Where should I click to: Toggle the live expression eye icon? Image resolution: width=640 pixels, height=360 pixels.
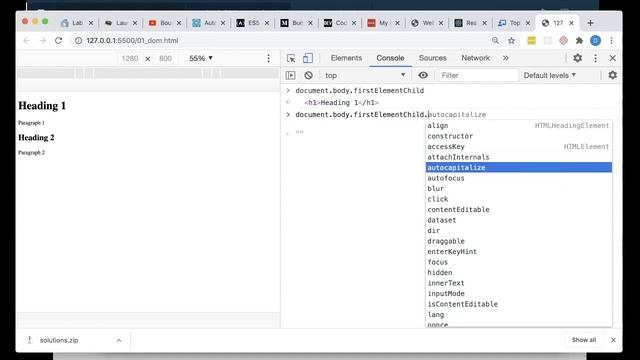pyautogui.click(x=423, y=76)
